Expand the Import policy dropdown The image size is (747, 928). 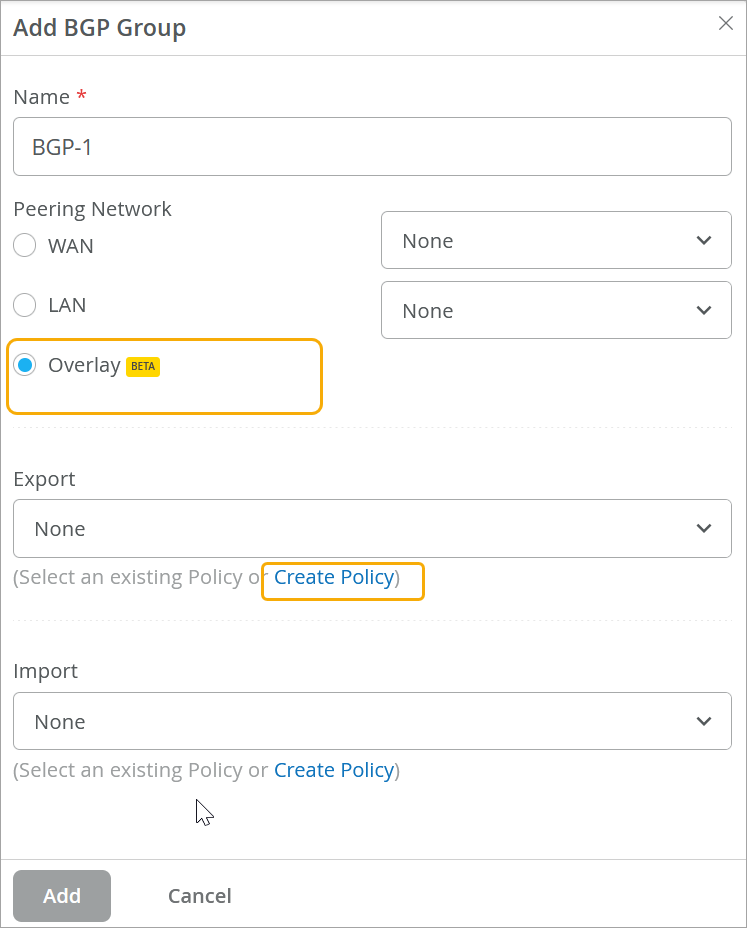[x=372, y=722]
